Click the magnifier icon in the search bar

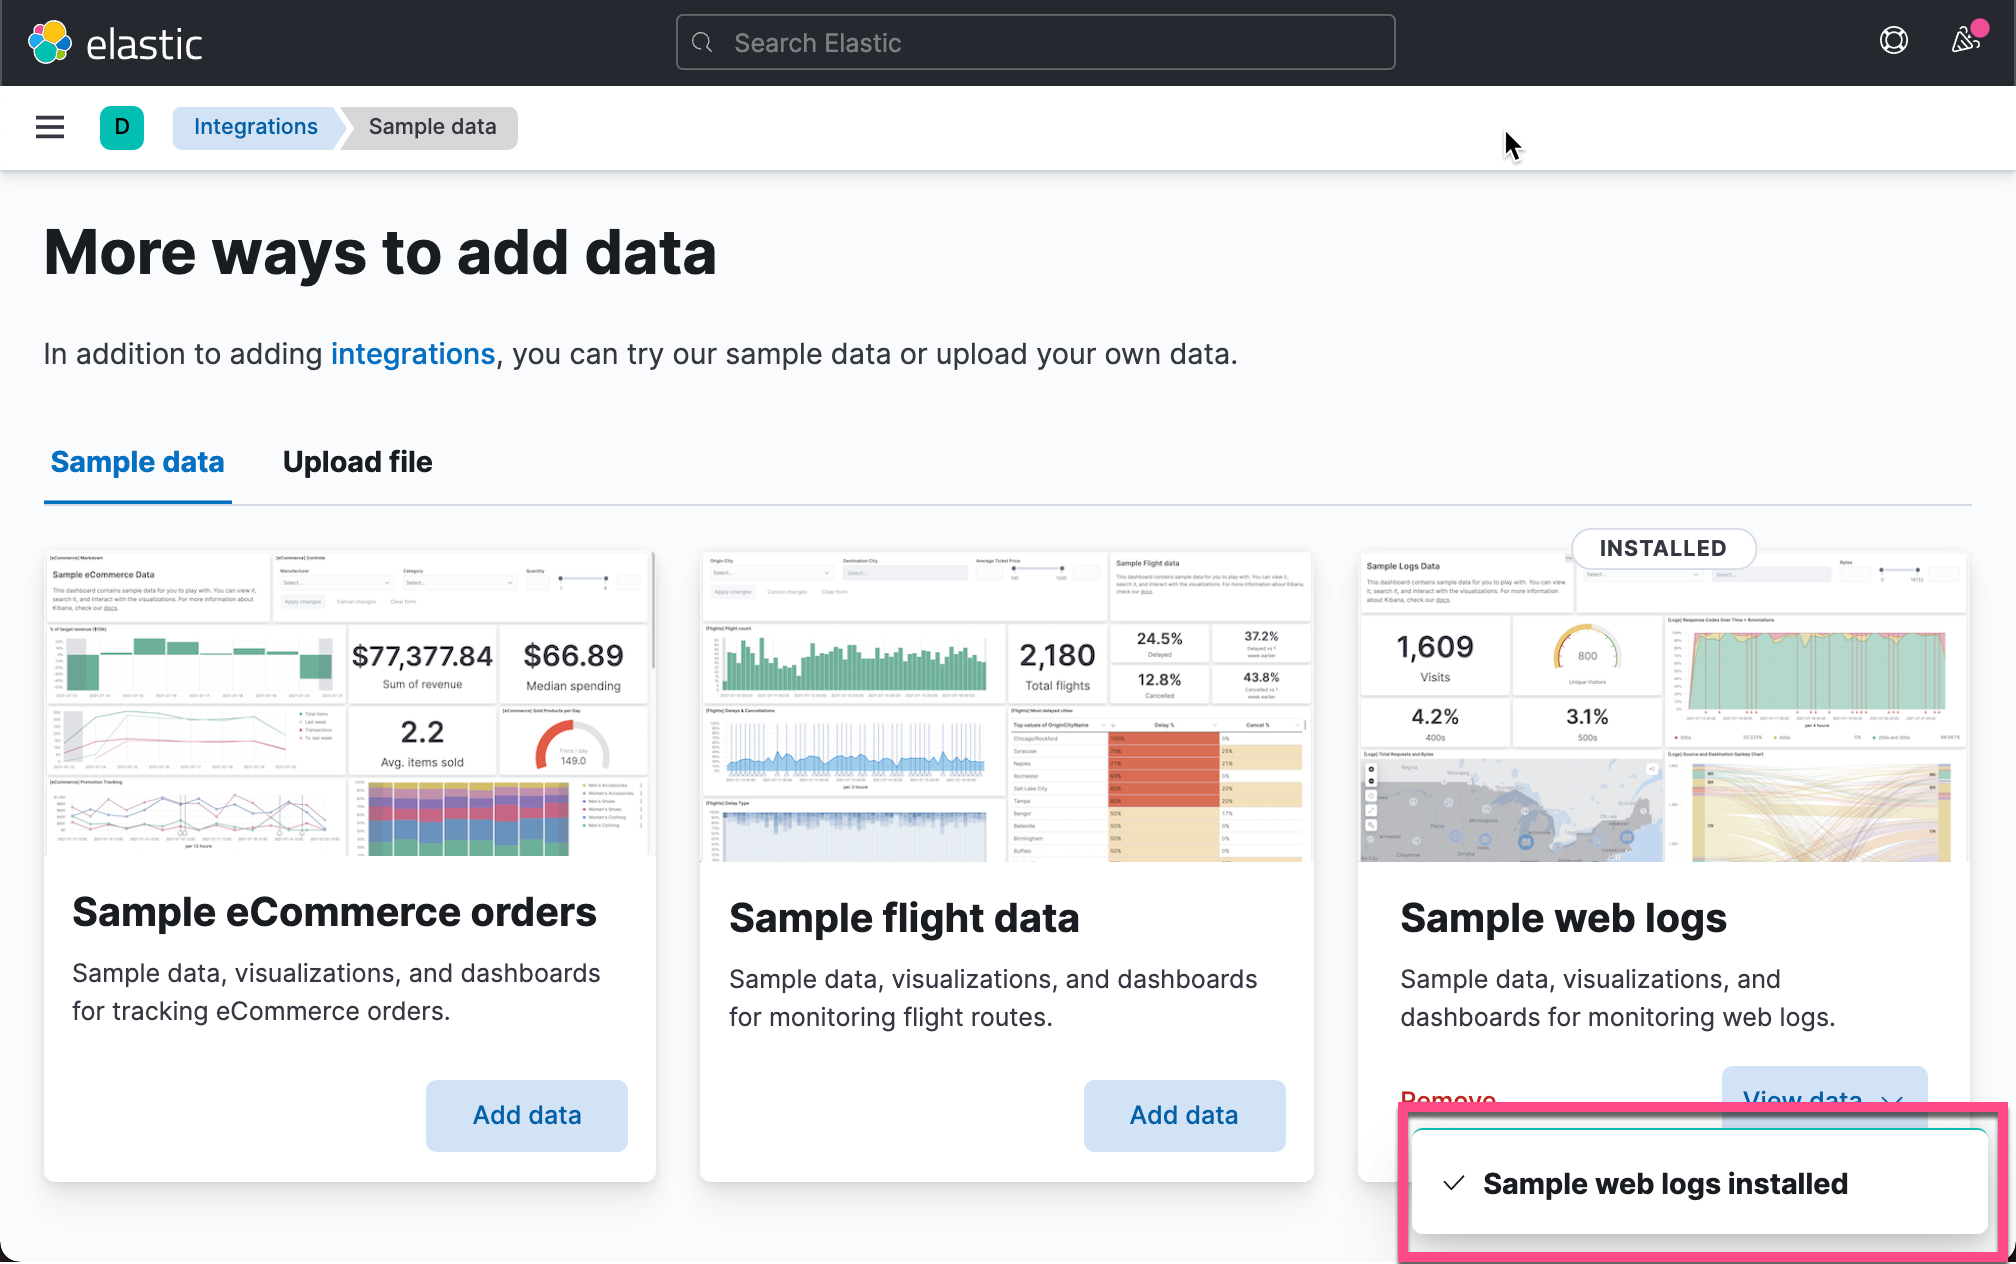coord(702,42)
